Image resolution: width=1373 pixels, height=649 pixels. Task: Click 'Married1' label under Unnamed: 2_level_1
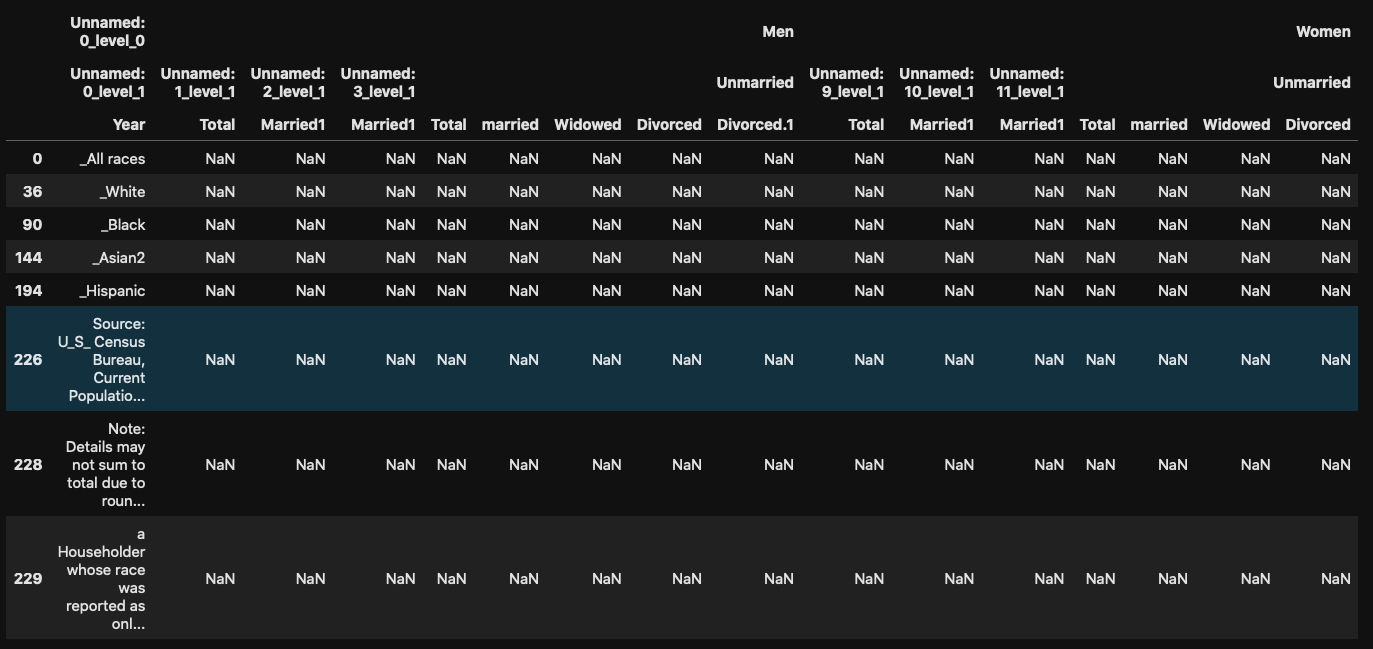293,124
